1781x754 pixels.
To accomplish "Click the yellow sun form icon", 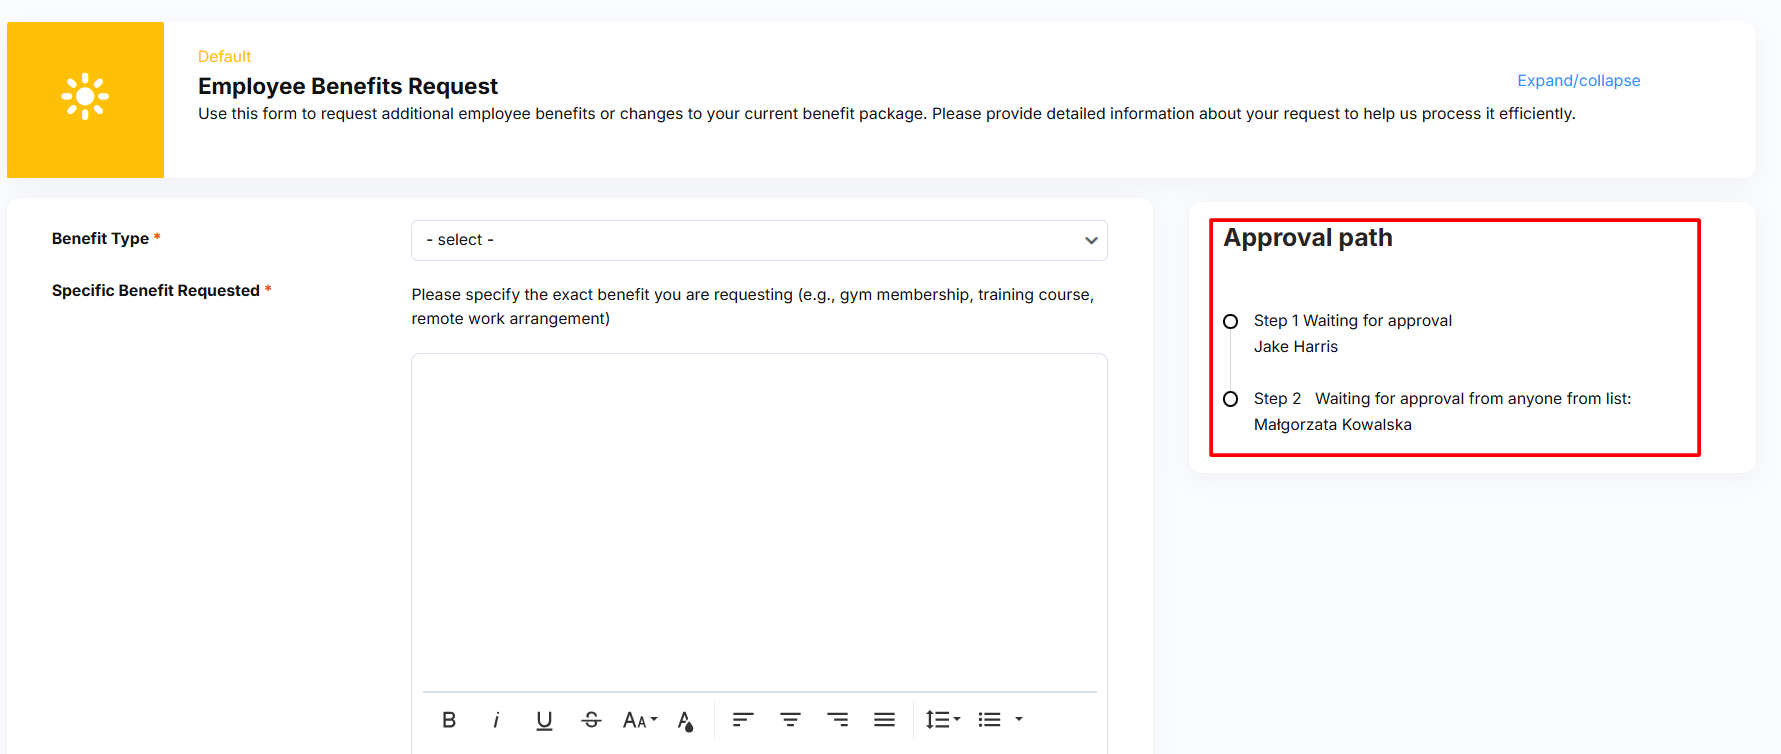I will pyautogui.click(x=85, y=97).
